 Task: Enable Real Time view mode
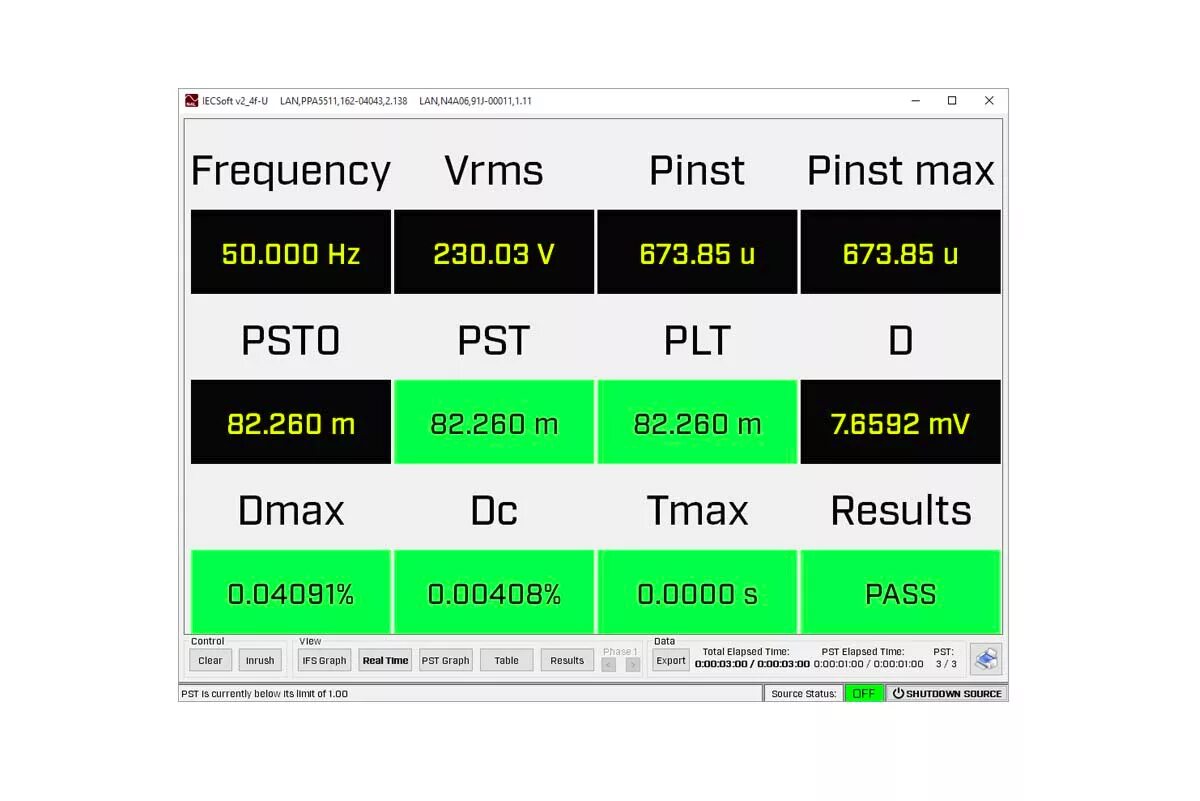pyautogui.click(x=385, y=660)
